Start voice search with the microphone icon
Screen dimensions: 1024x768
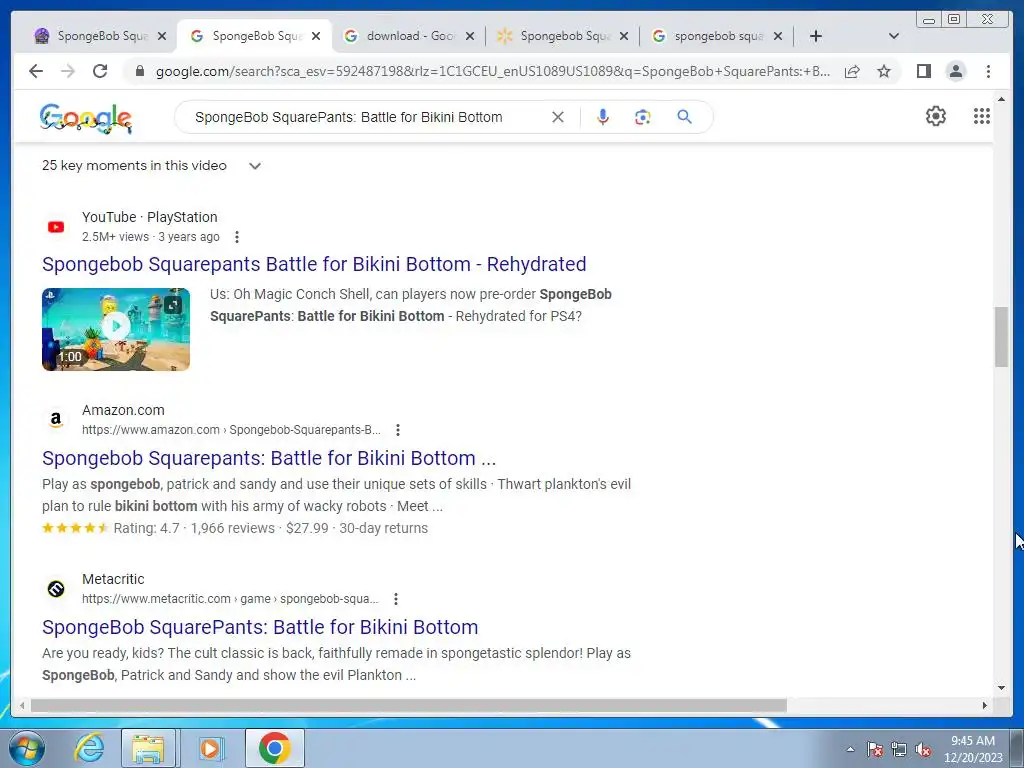[603, 117]
